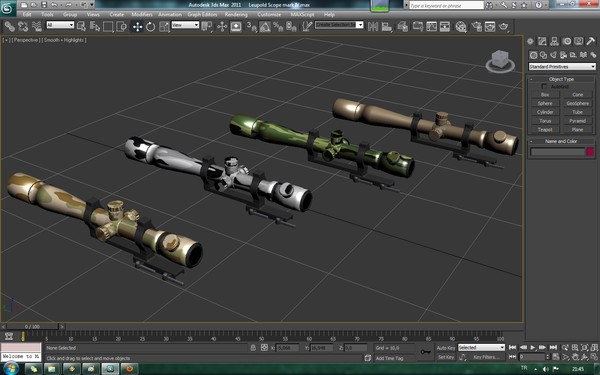The height and width of the screenshot is (375, 600).
Task: Activate the Select Object tool
Action: click(x=81, y=26)
